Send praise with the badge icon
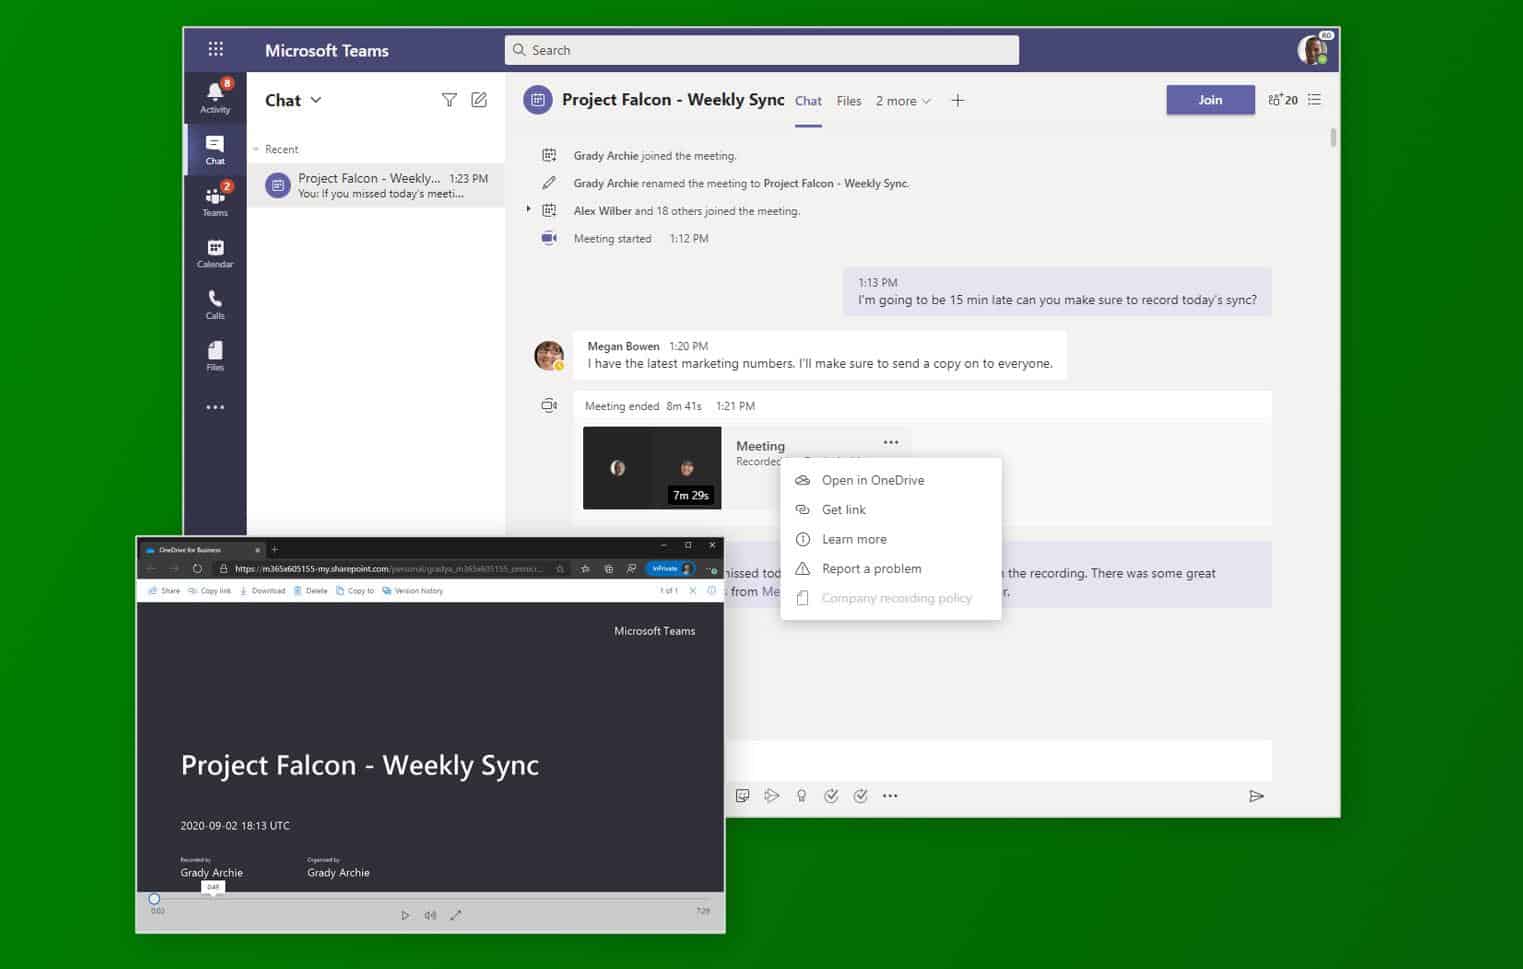 tap(801, 796)
